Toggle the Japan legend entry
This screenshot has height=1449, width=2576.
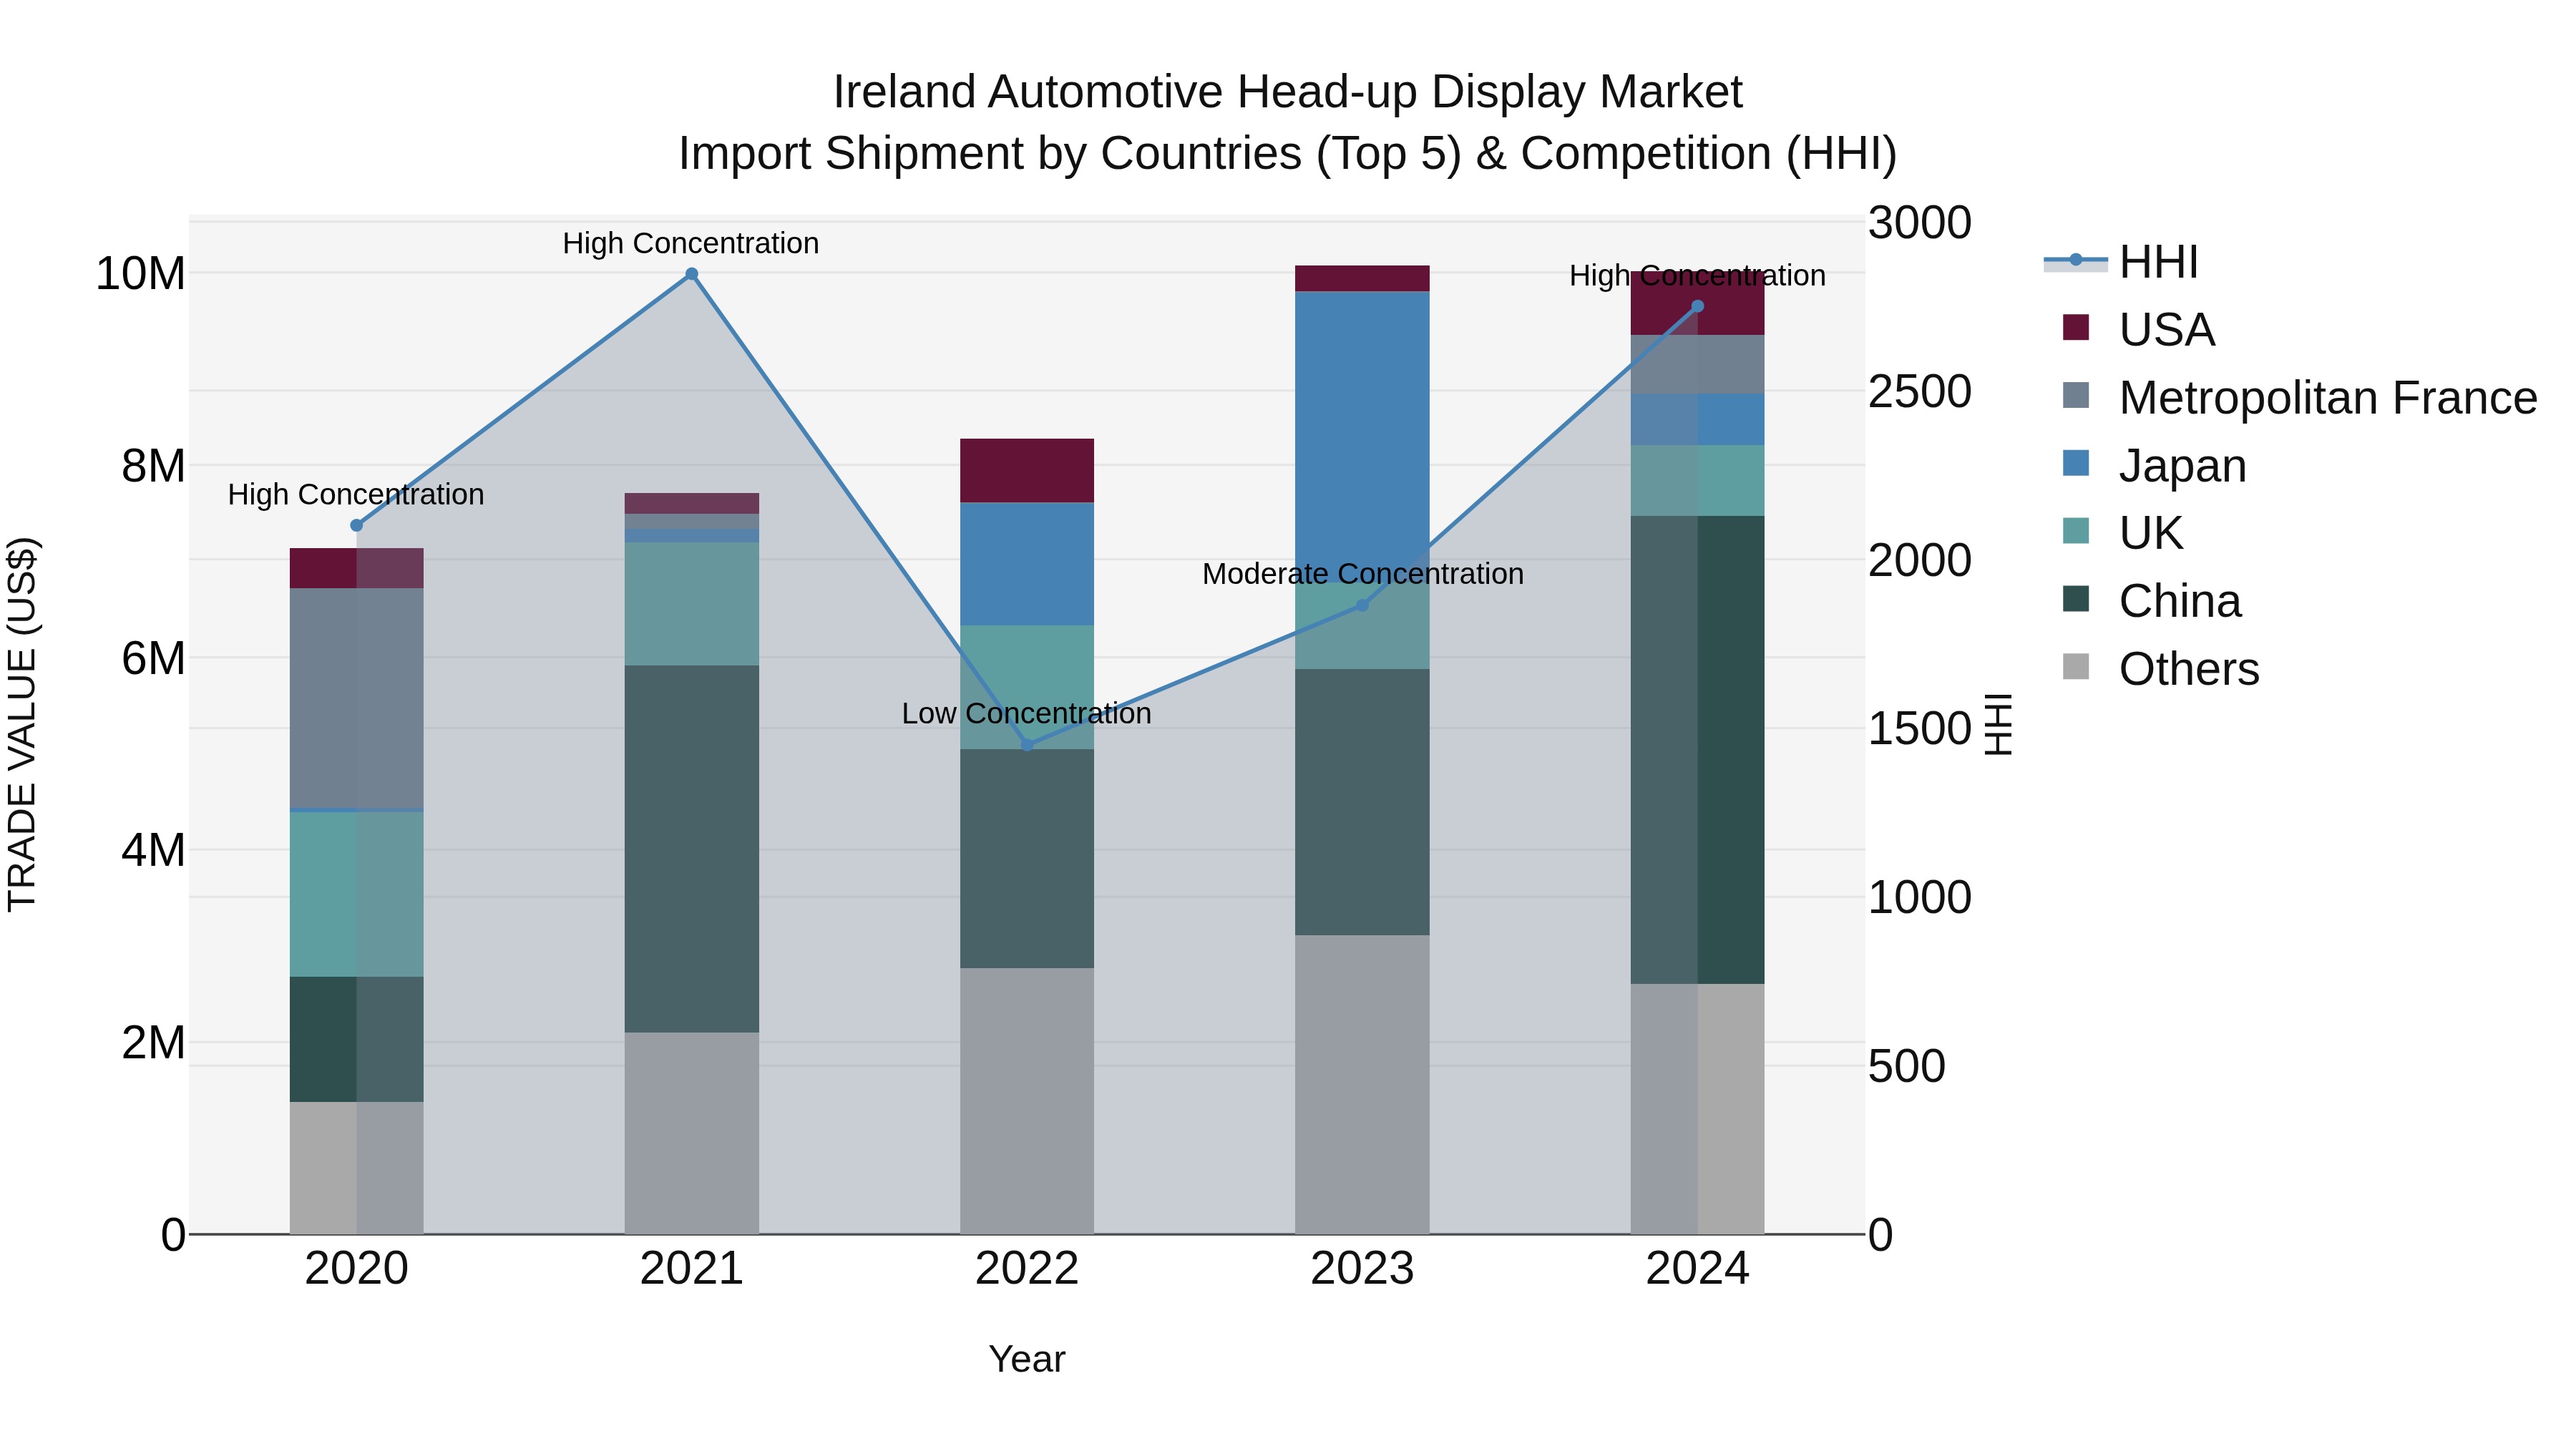point(2154,465)
